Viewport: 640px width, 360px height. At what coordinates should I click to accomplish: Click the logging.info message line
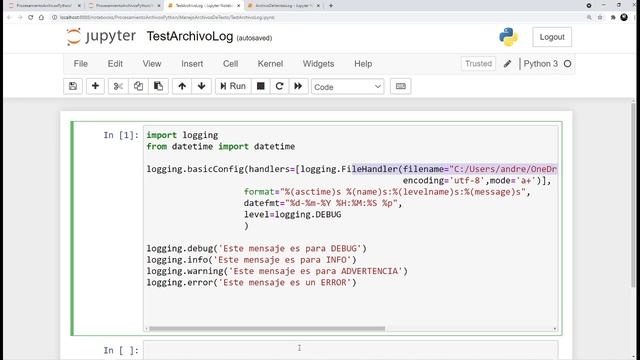click(x=251, y=260)
